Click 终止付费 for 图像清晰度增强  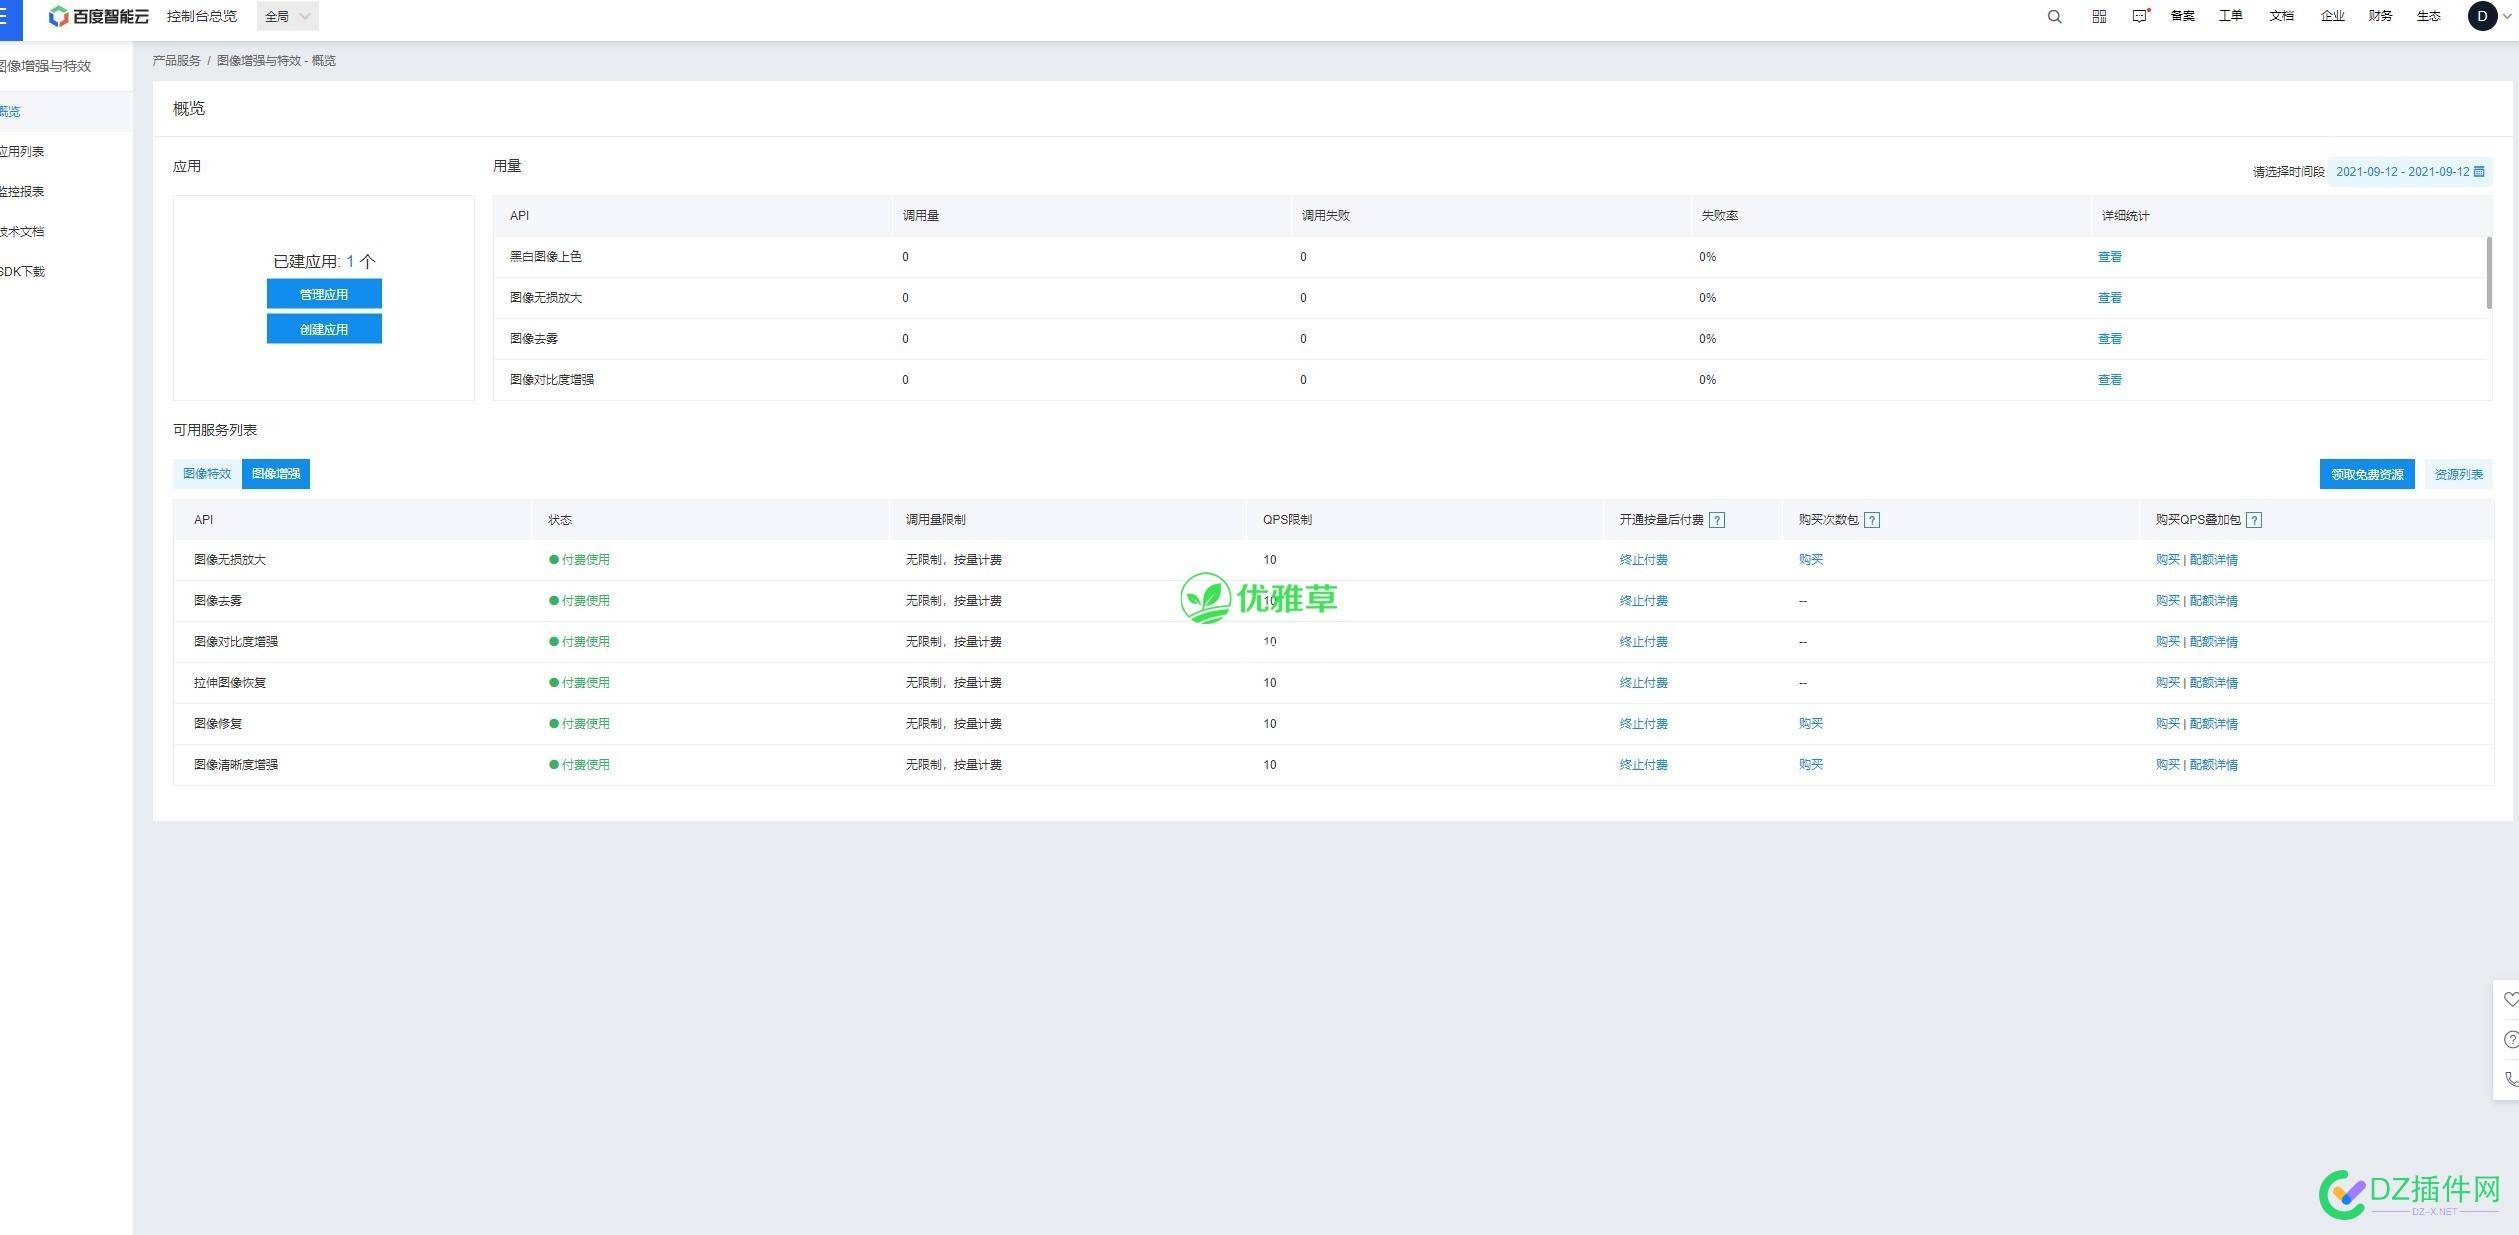click(1643, 765)
